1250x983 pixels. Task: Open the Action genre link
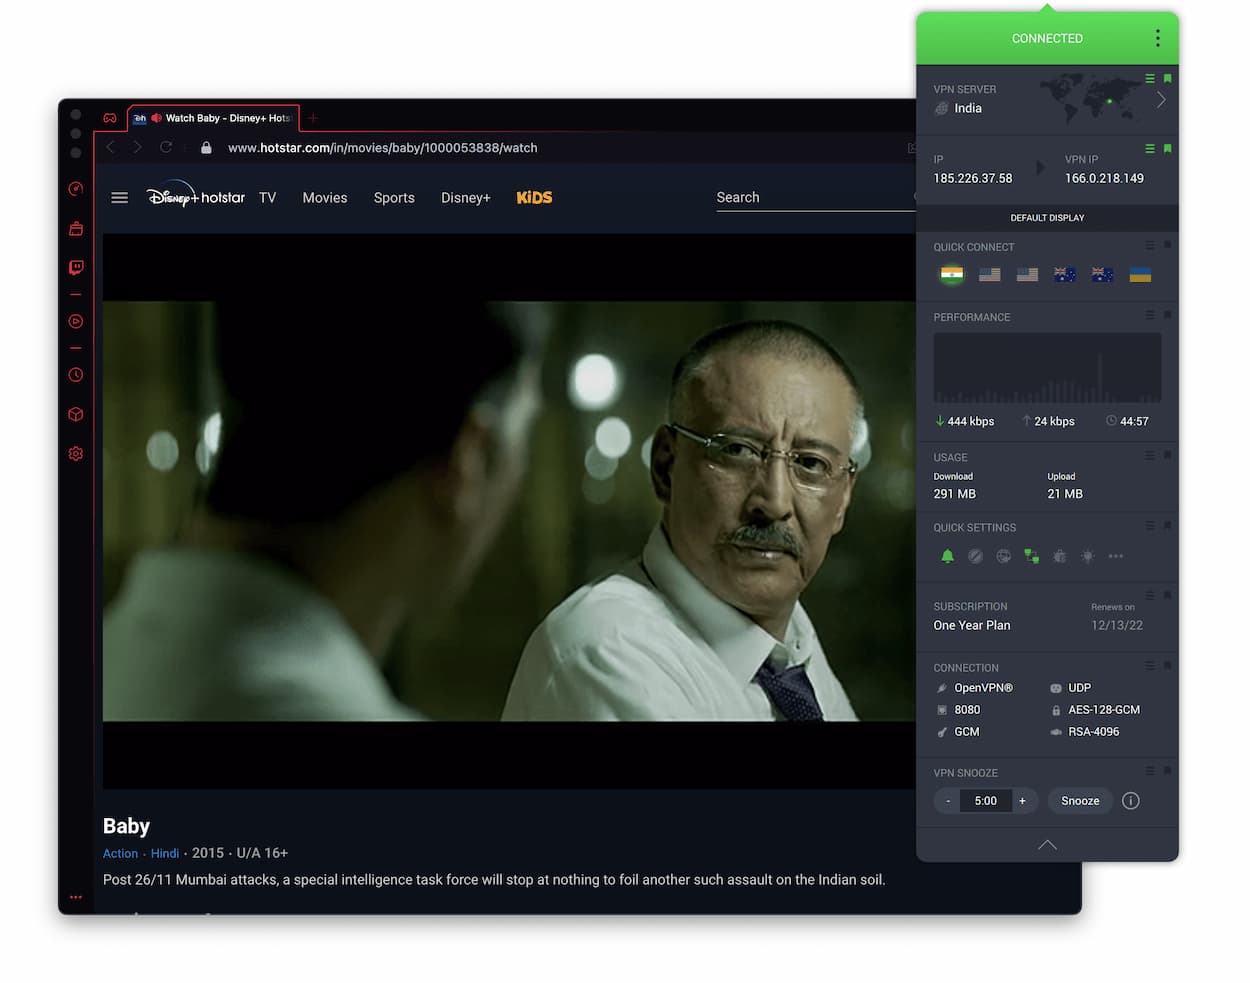click(x=120, y=853)
